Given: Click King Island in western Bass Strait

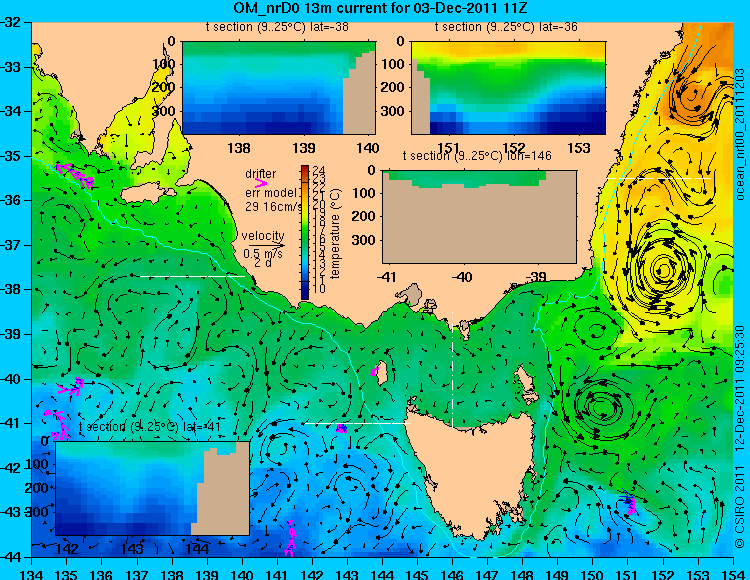Looking at the screenshot, I should [382, 373].
